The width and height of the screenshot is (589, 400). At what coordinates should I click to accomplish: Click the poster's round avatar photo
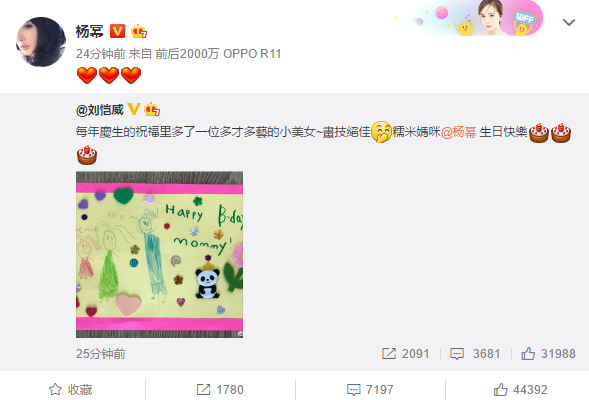(x=41, y=42)
